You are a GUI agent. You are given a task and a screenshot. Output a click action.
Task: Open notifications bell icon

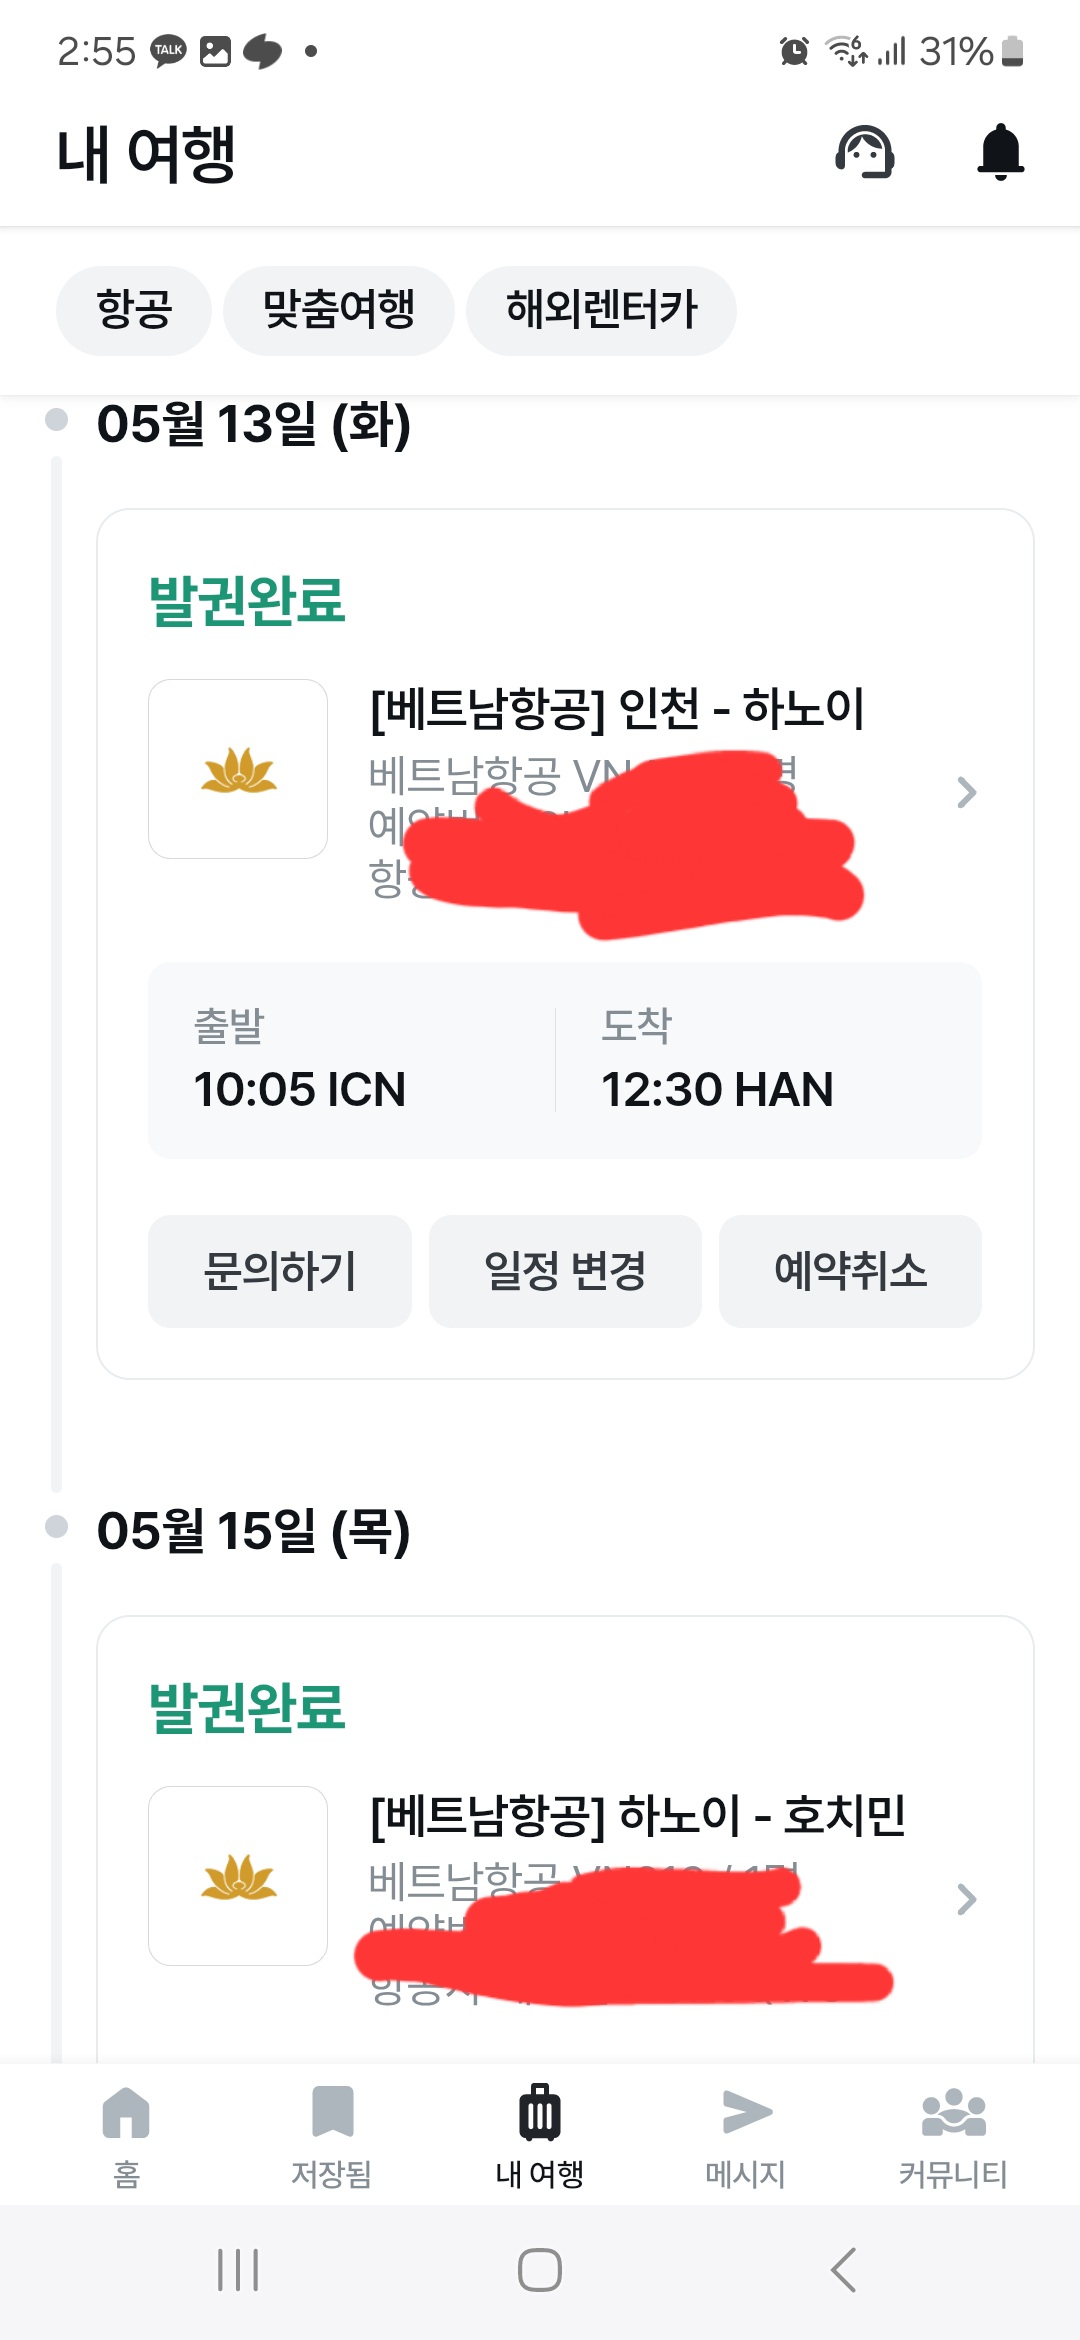coord(1000,152)
